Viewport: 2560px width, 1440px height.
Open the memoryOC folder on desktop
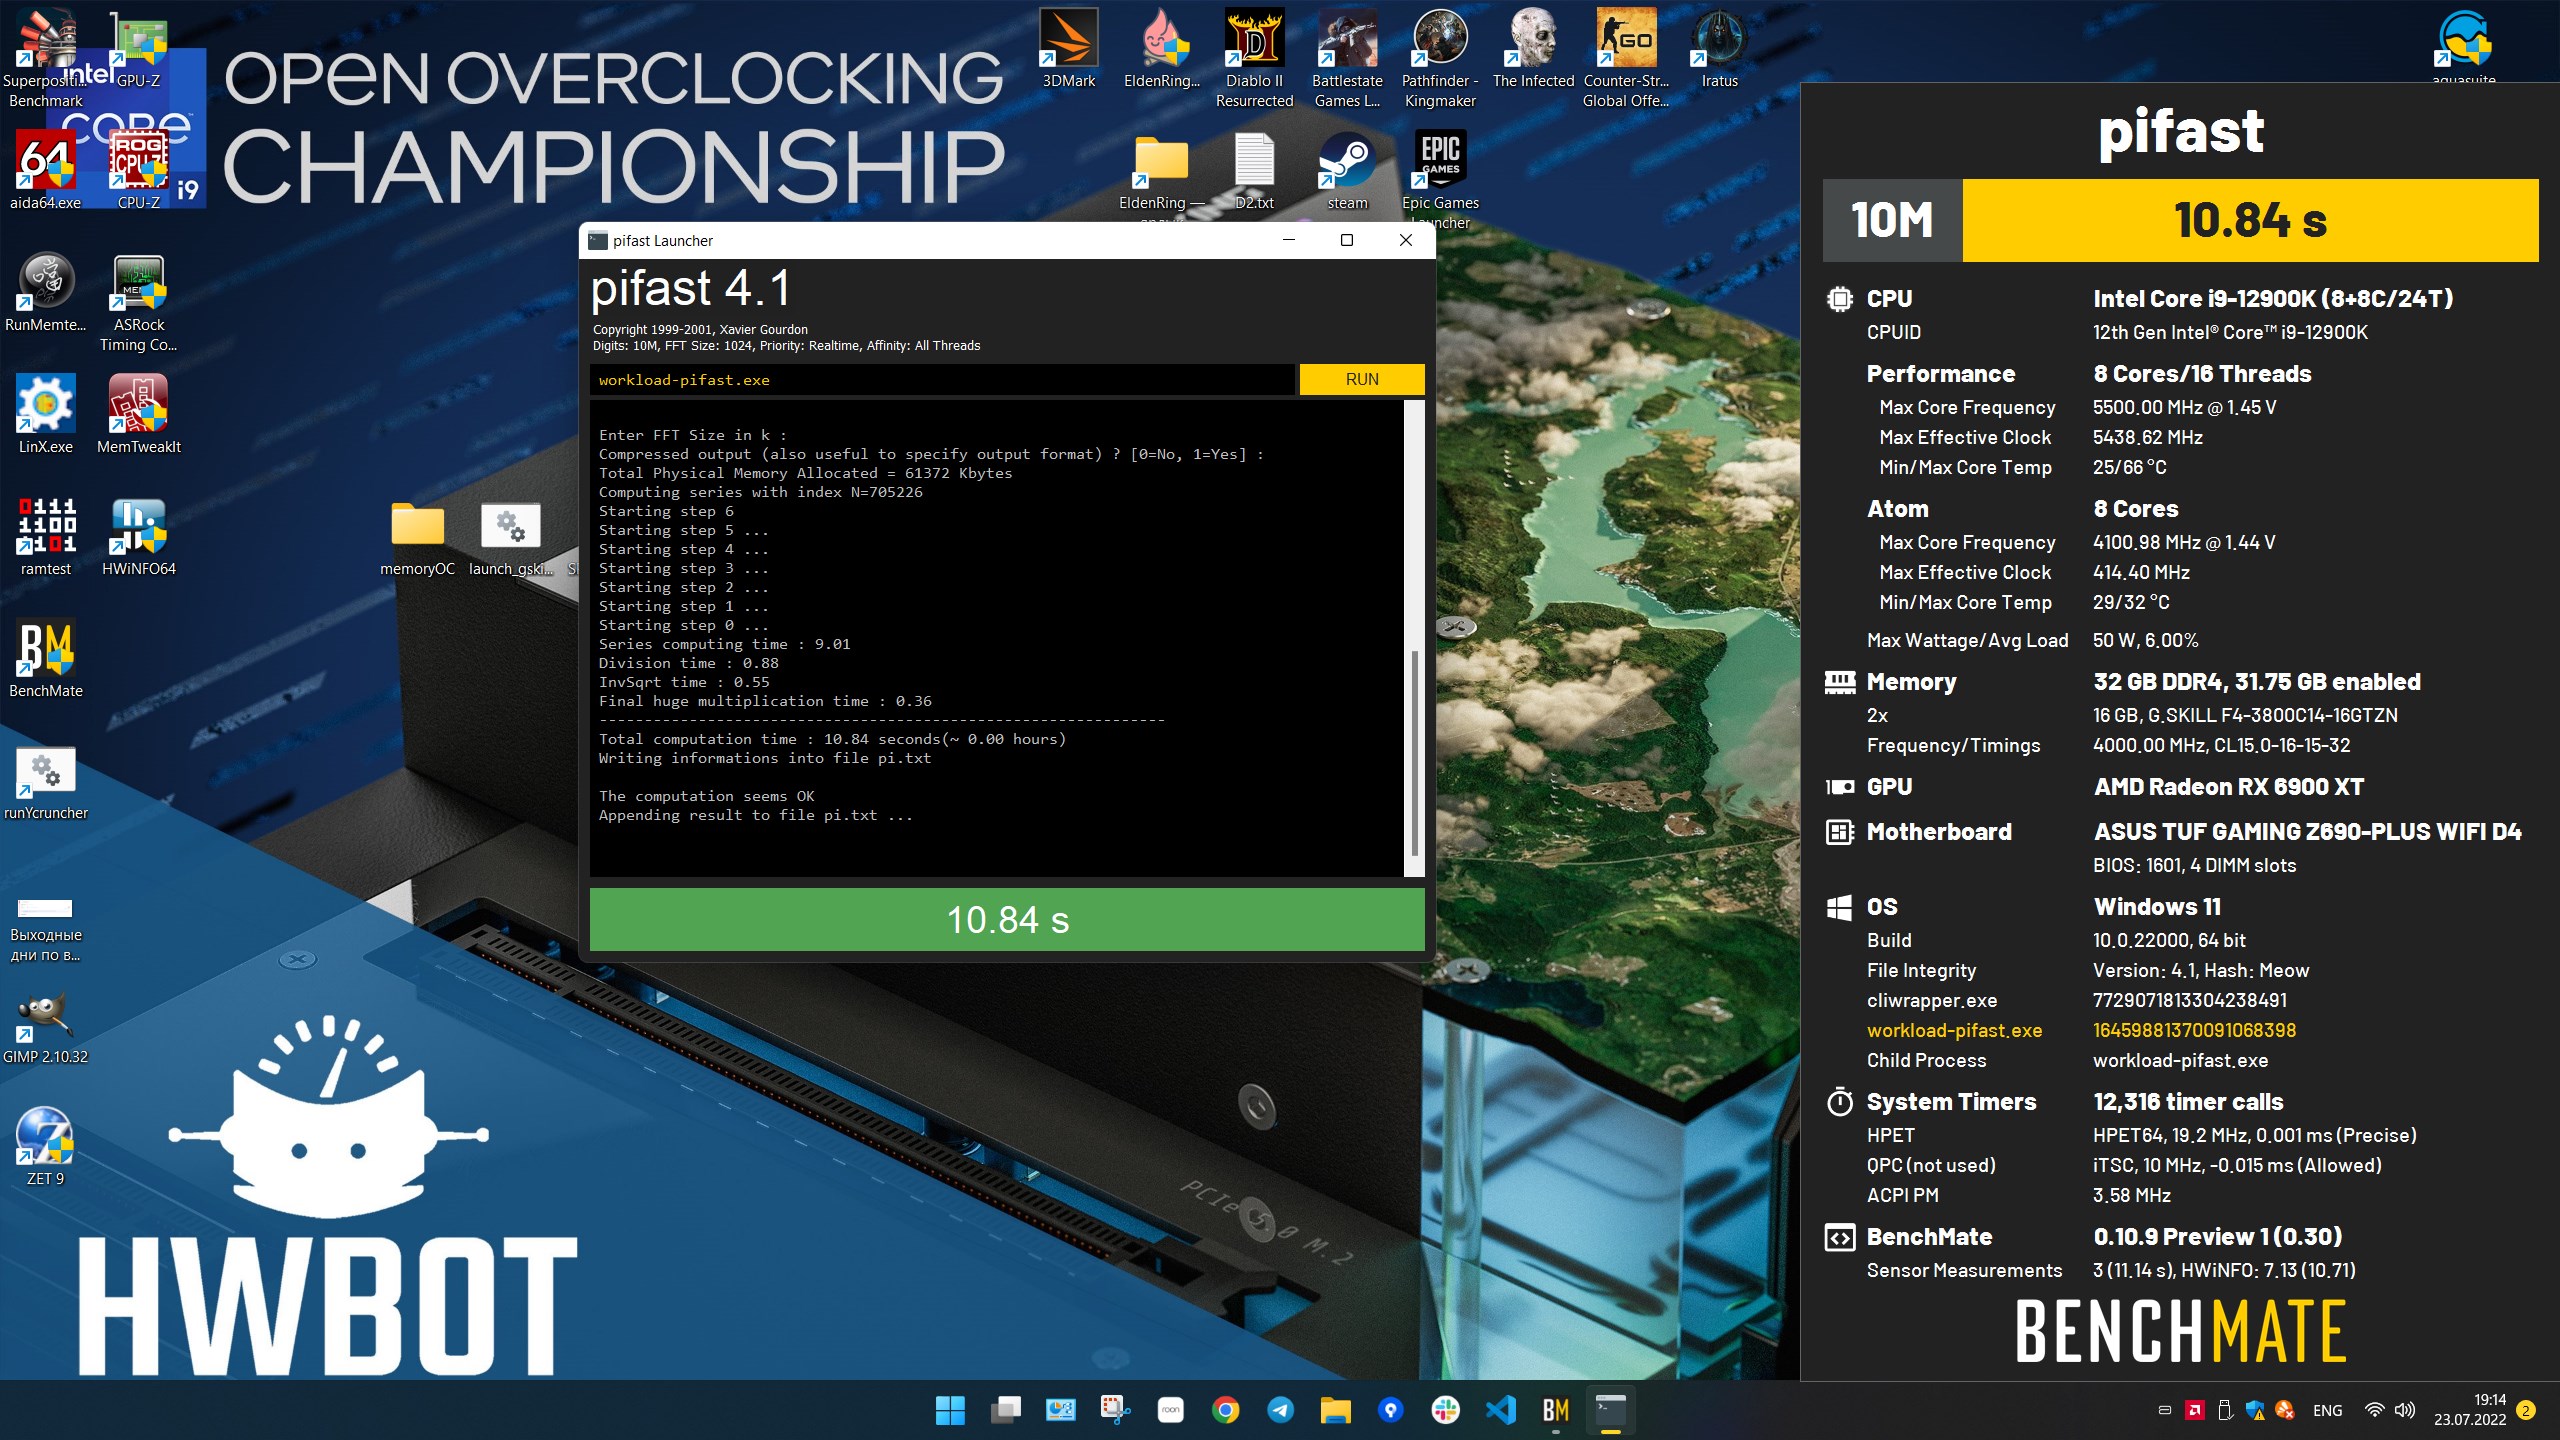click(417, 537)
